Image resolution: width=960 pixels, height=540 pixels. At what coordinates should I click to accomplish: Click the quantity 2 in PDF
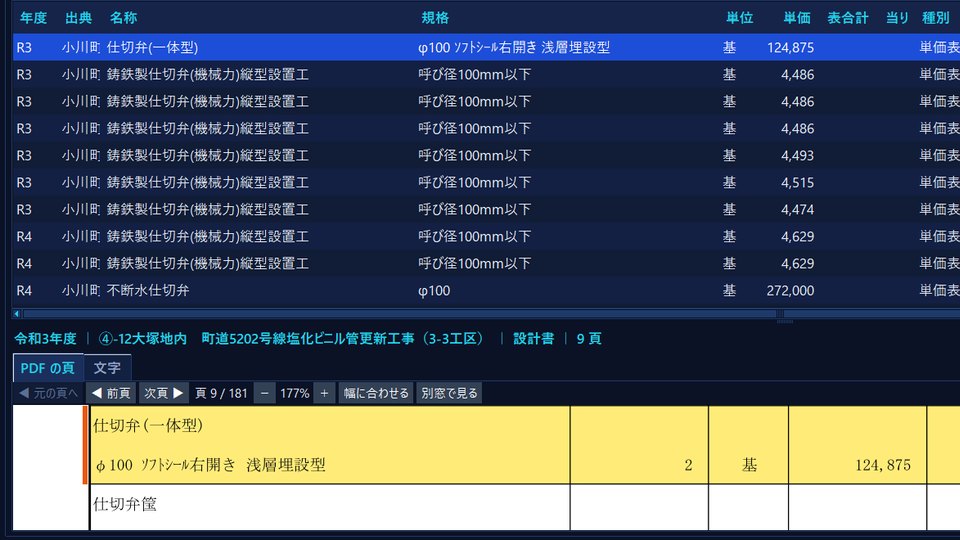coord(688,465)
